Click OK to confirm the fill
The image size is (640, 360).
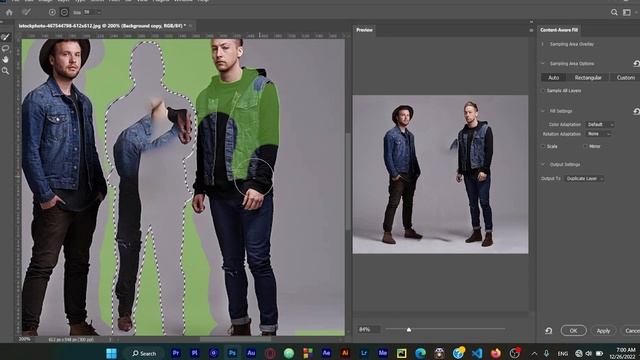[x=573, y=331]
